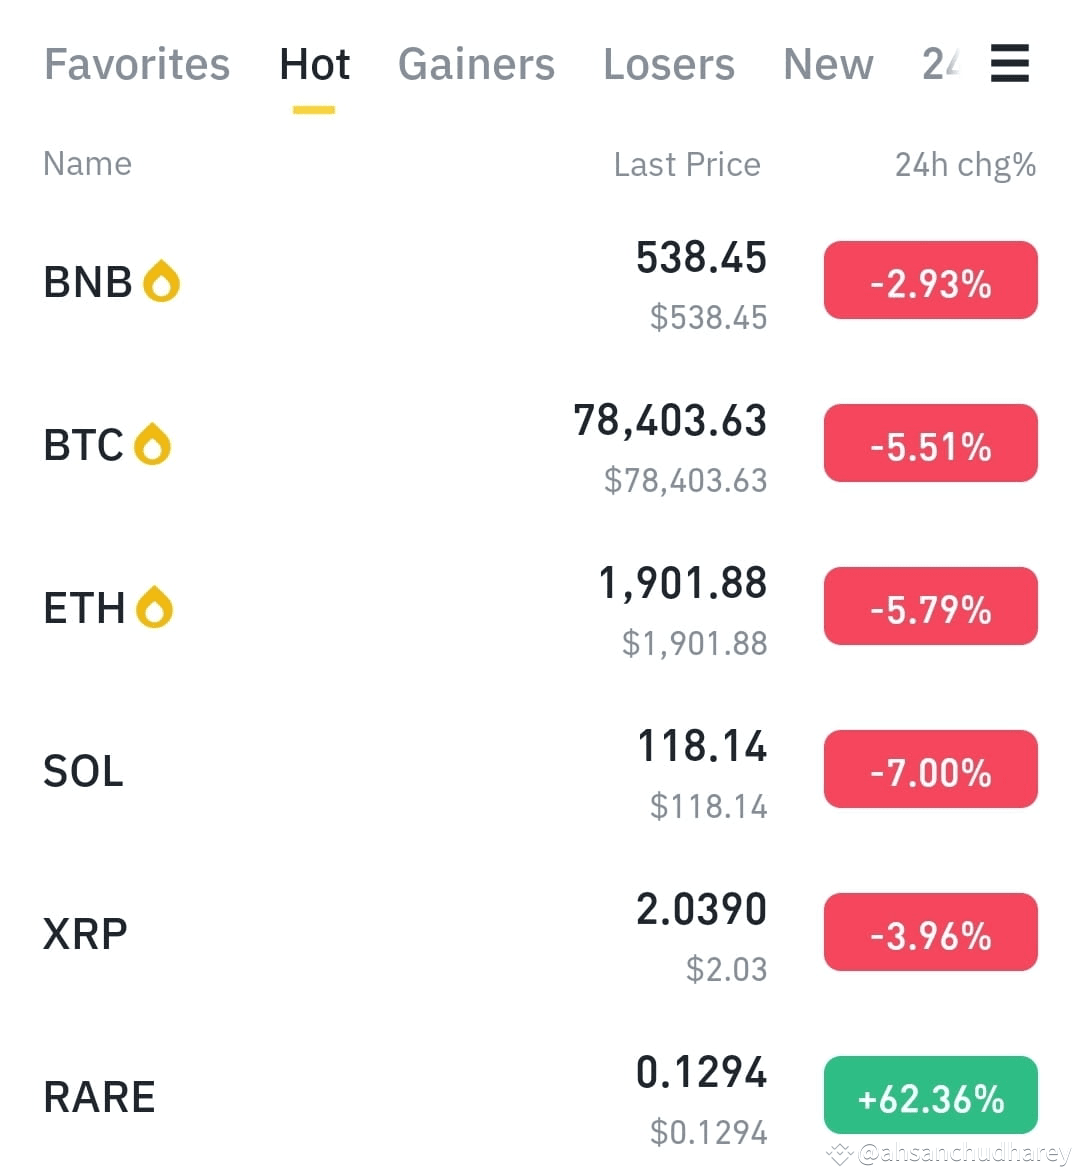1079x1175 pixels.
Task: Toggle the BTC -5.51% change badge
Action: [x=931, y=443]
